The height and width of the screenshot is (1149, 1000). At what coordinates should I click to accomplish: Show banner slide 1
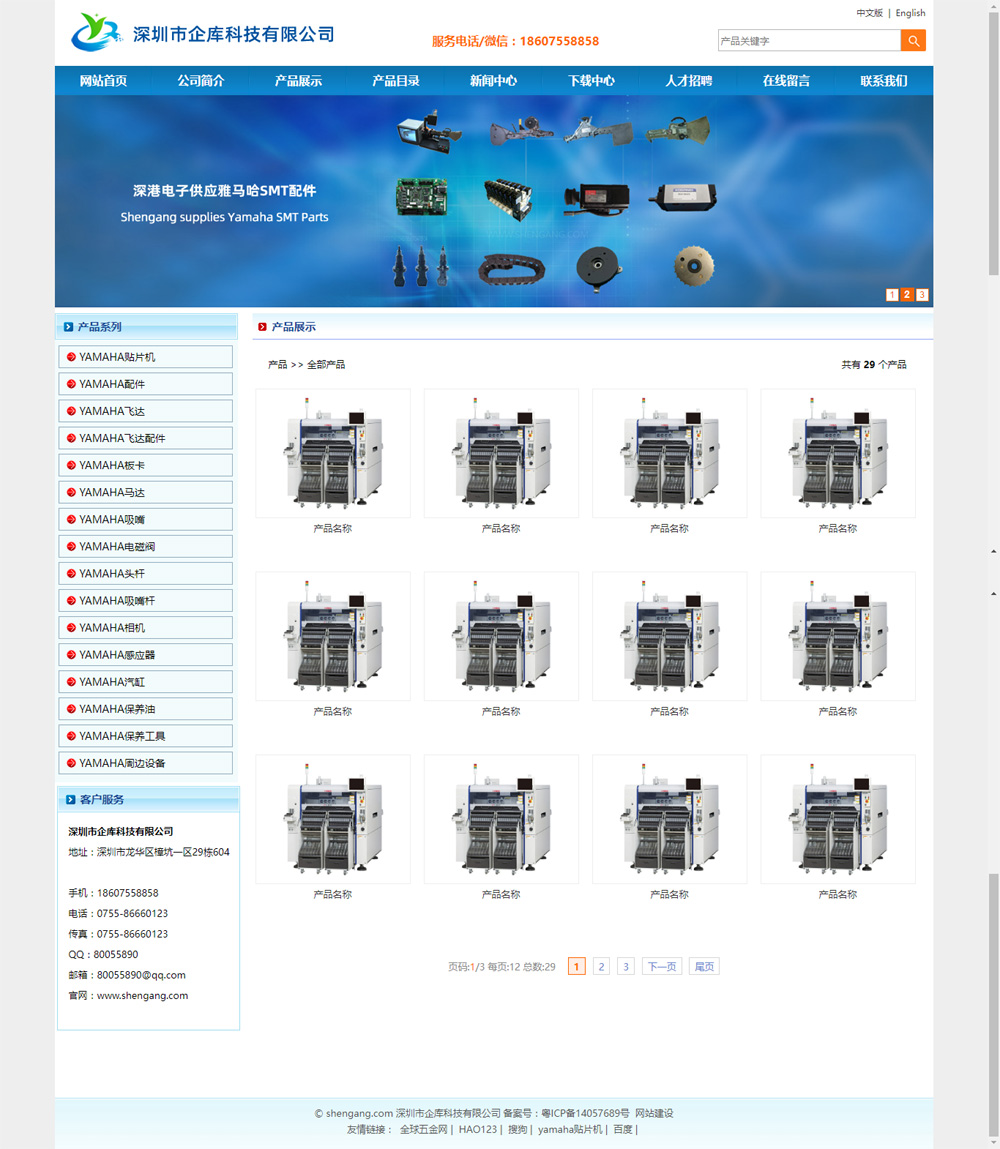892,295
